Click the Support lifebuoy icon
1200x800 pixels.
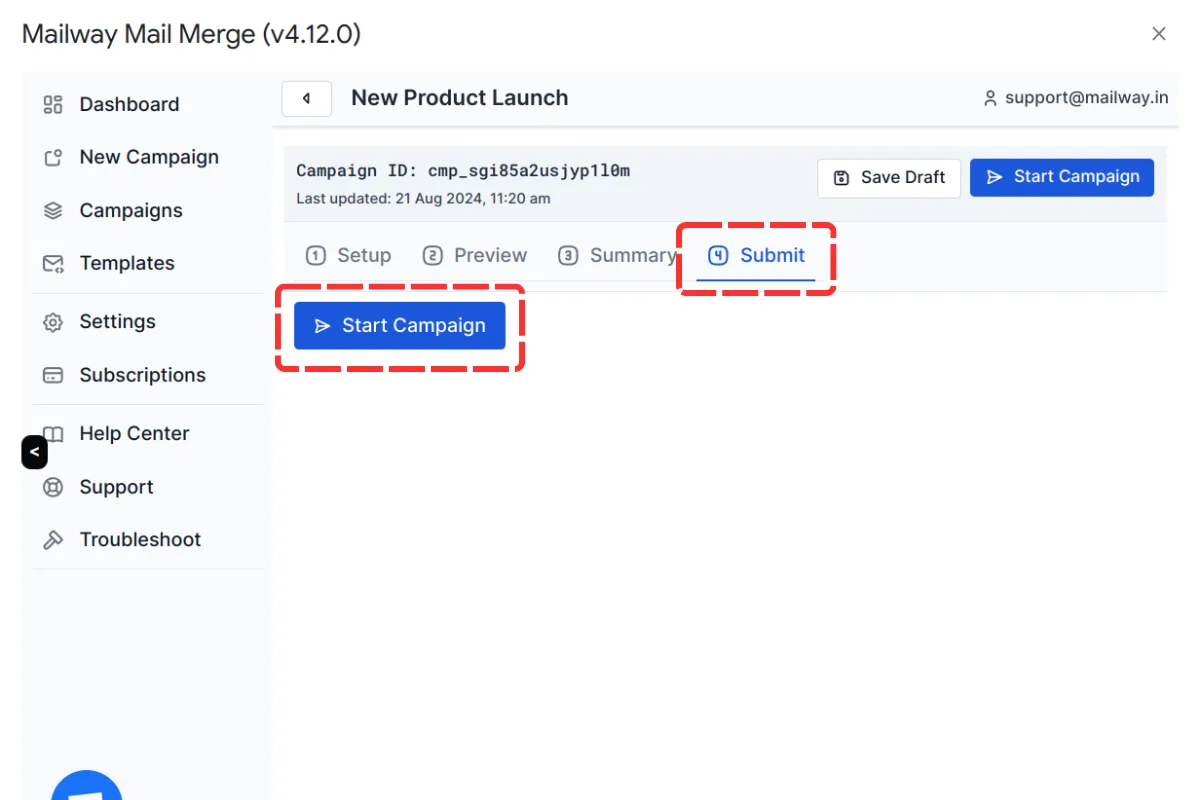(53, 488)
